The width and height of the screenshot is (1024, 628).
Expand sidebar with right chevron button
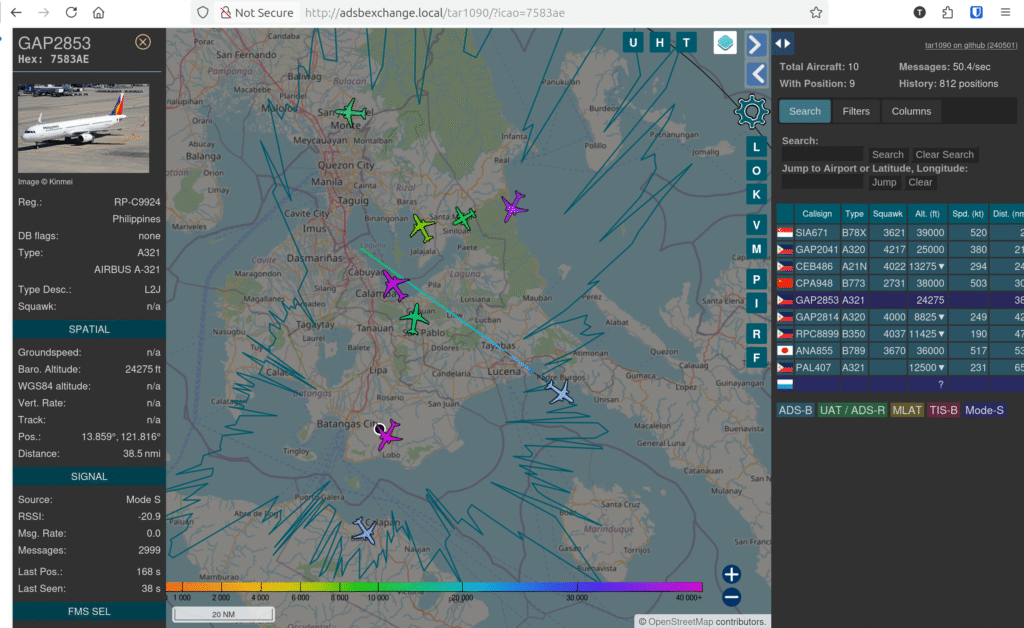pos(757,44)
